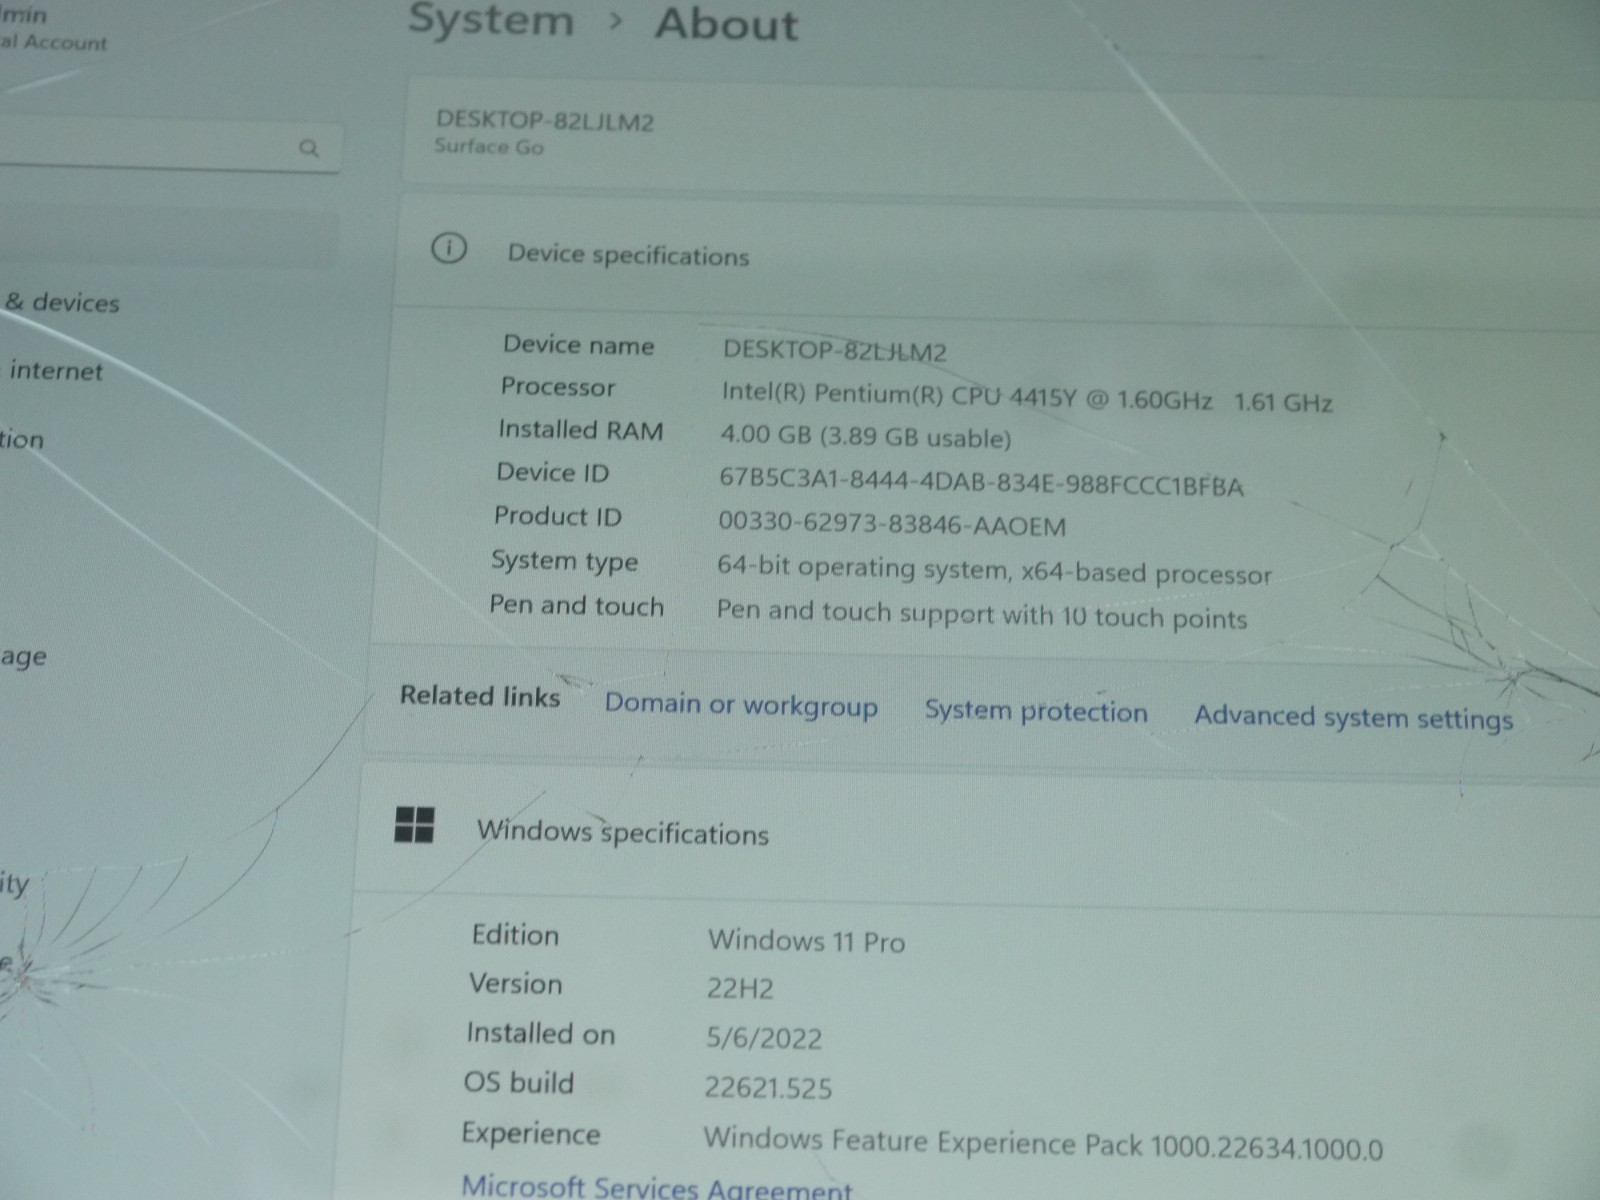Viewport: 1600px width, 1200px height.
Task: Click the Product ID value 00330-62973-83846-AAOEM
Action: point(892,524)
